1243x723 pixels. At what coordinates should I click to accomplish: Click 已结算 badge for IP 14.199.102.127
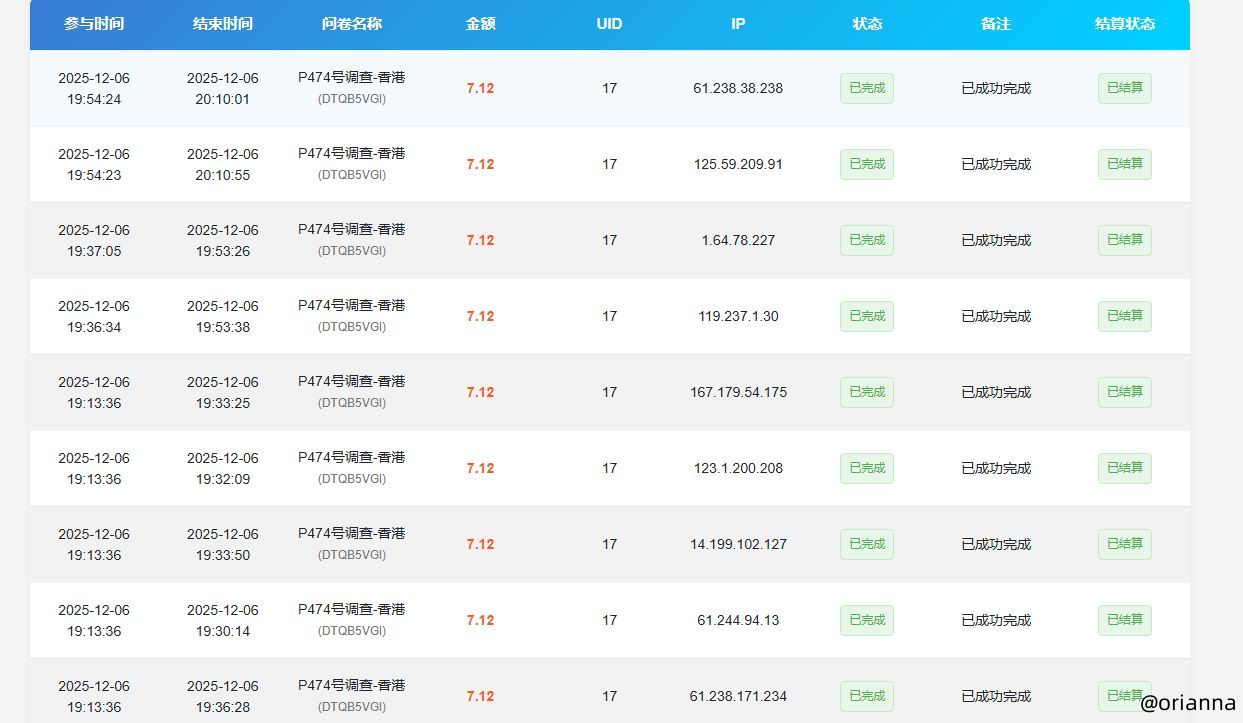tap(1125, 544)
